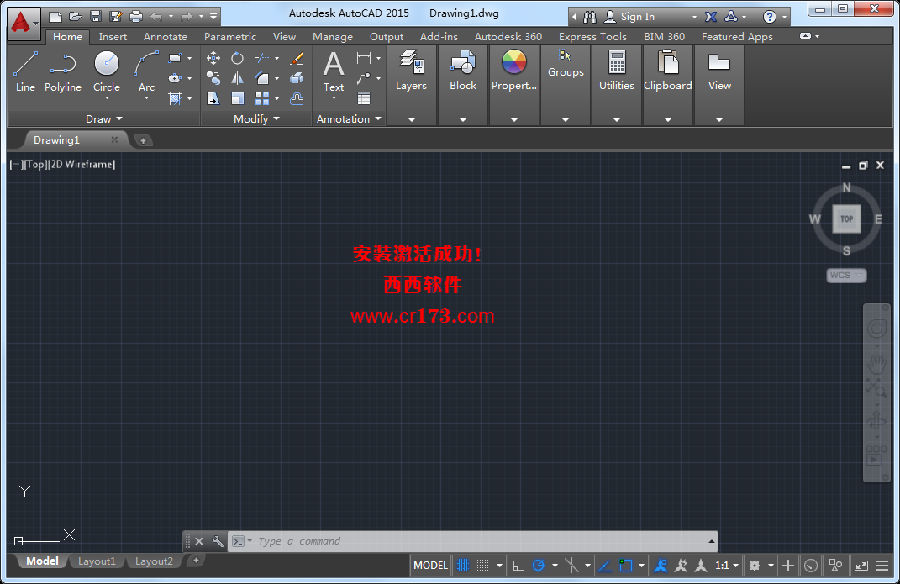Expand the Modify panel dropdown

256,119
